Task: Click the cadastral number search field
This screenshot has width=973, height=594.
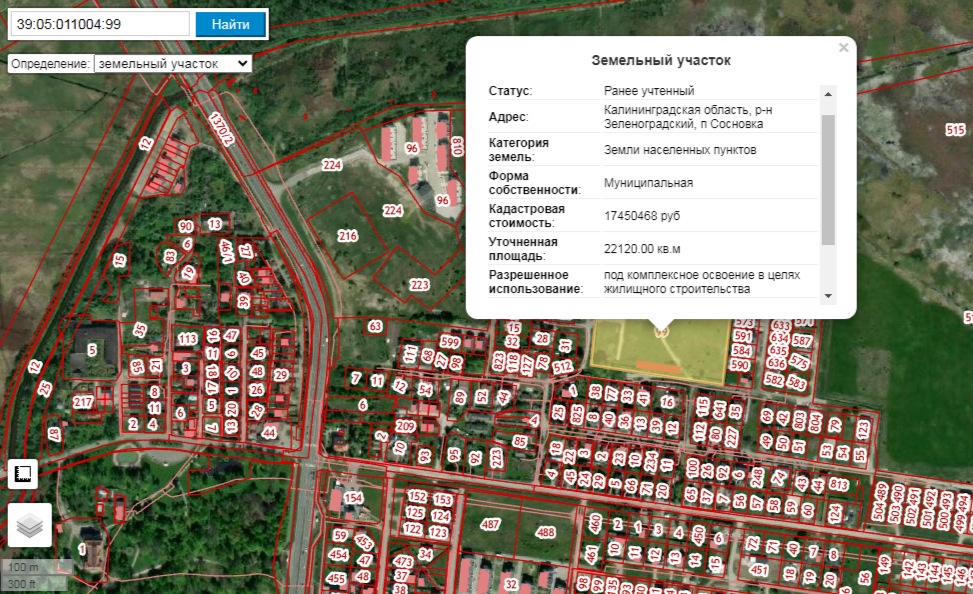Action: tap(100, 24)
